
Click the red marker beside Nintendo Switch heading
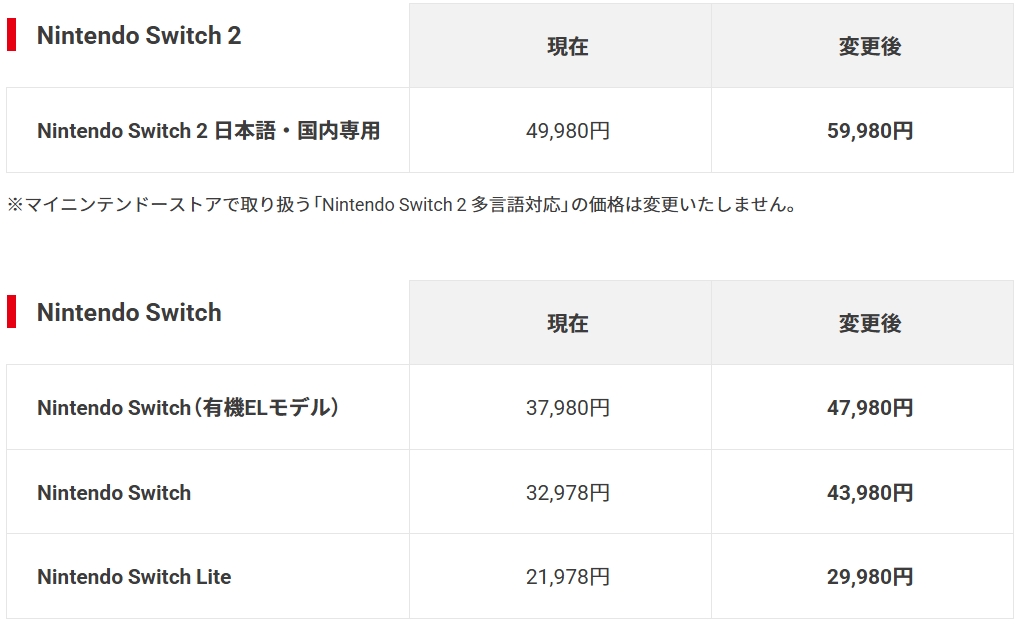pyautogui.click(x=11, y=312)
